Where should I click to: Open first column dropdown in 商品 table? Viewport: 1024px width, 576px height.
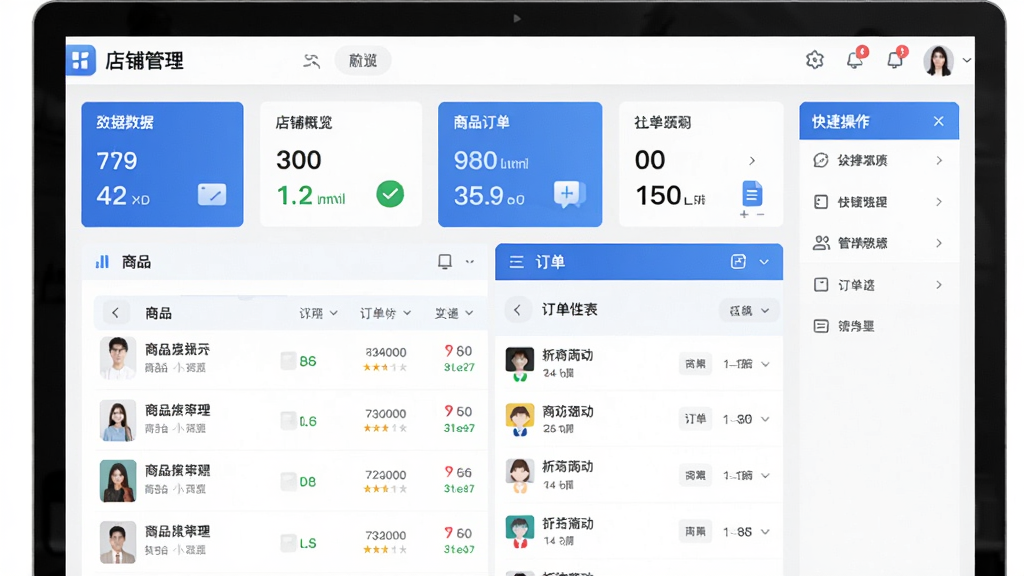[x=319, y=313]
